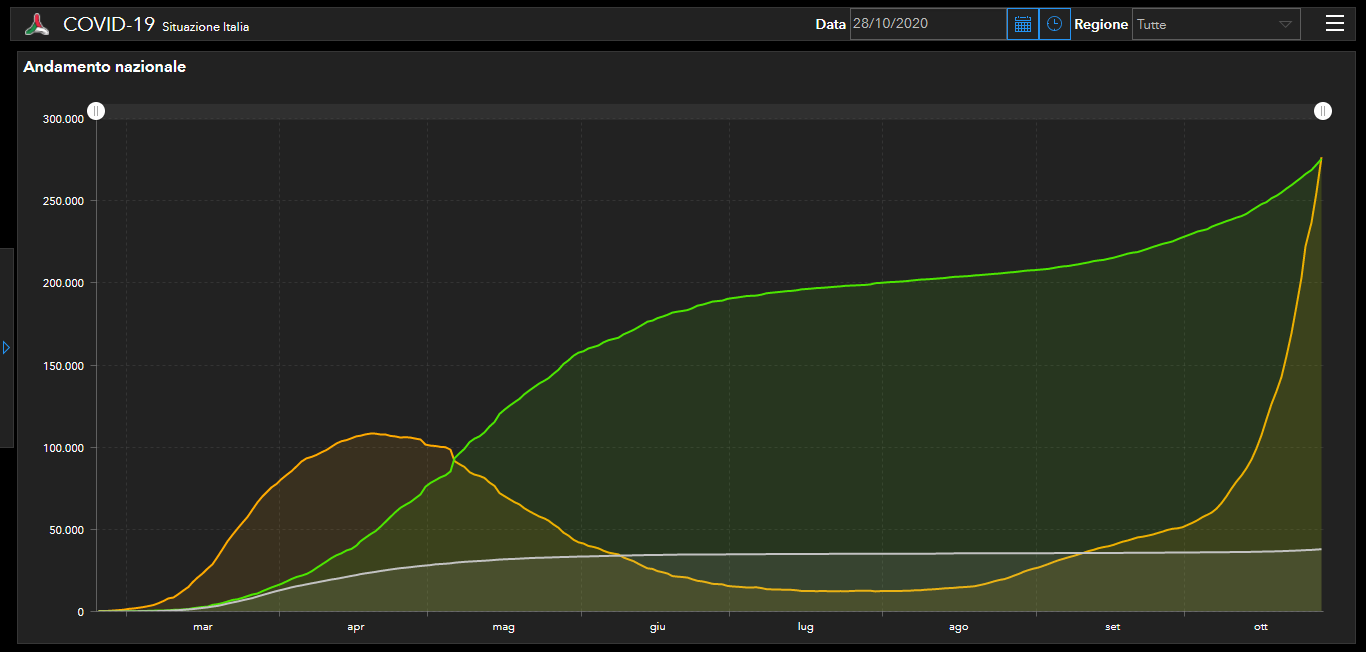Click the middle of the chart range bar
This screenshot has width=1366, height=652.
[708, 111]
